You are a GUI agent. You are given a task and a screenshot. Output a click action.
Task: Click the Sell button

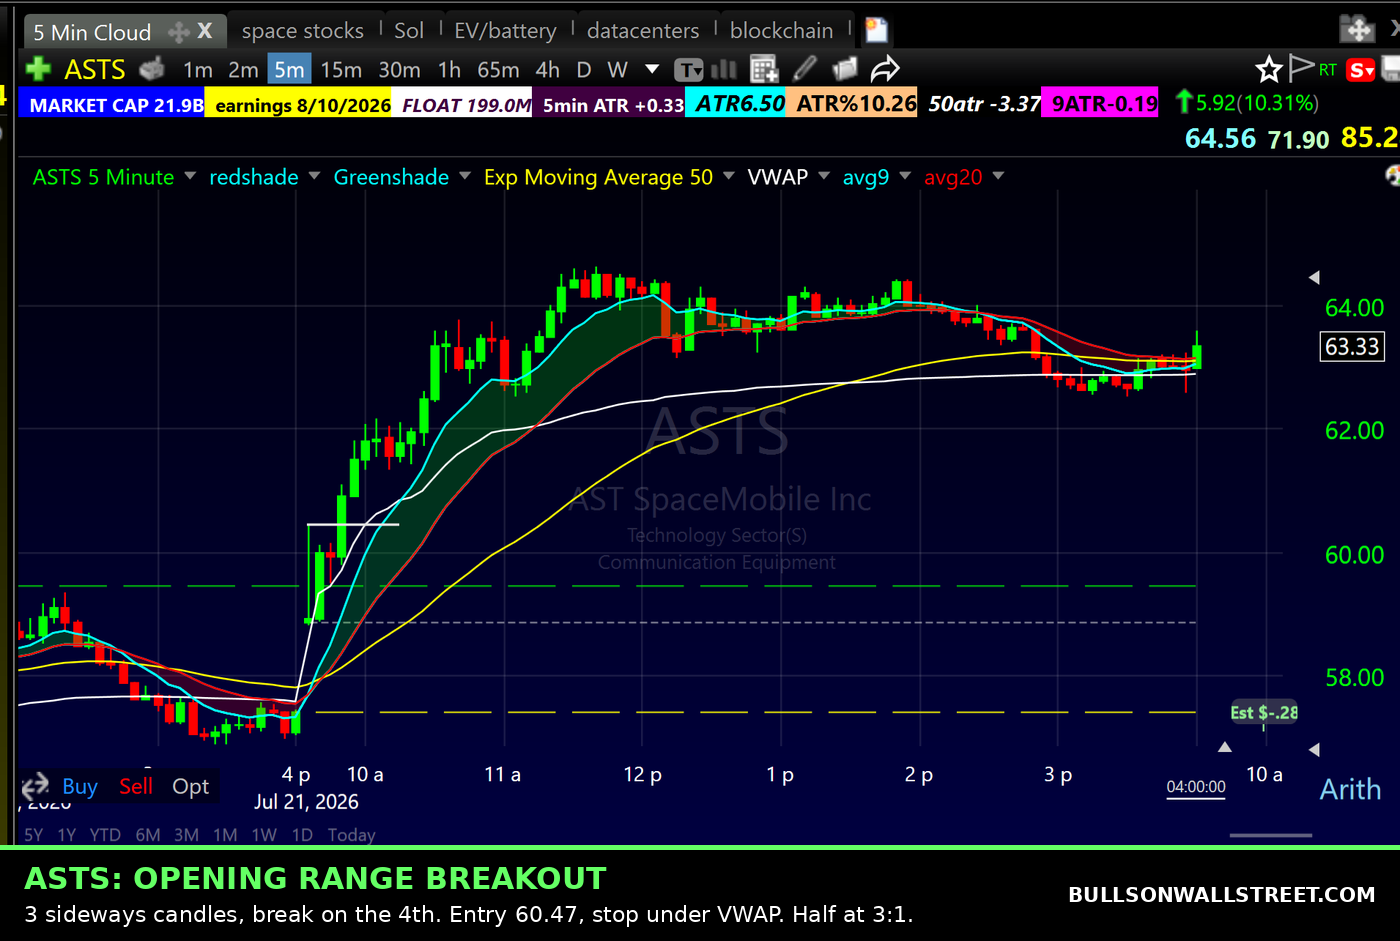click(x=136, y=787)
